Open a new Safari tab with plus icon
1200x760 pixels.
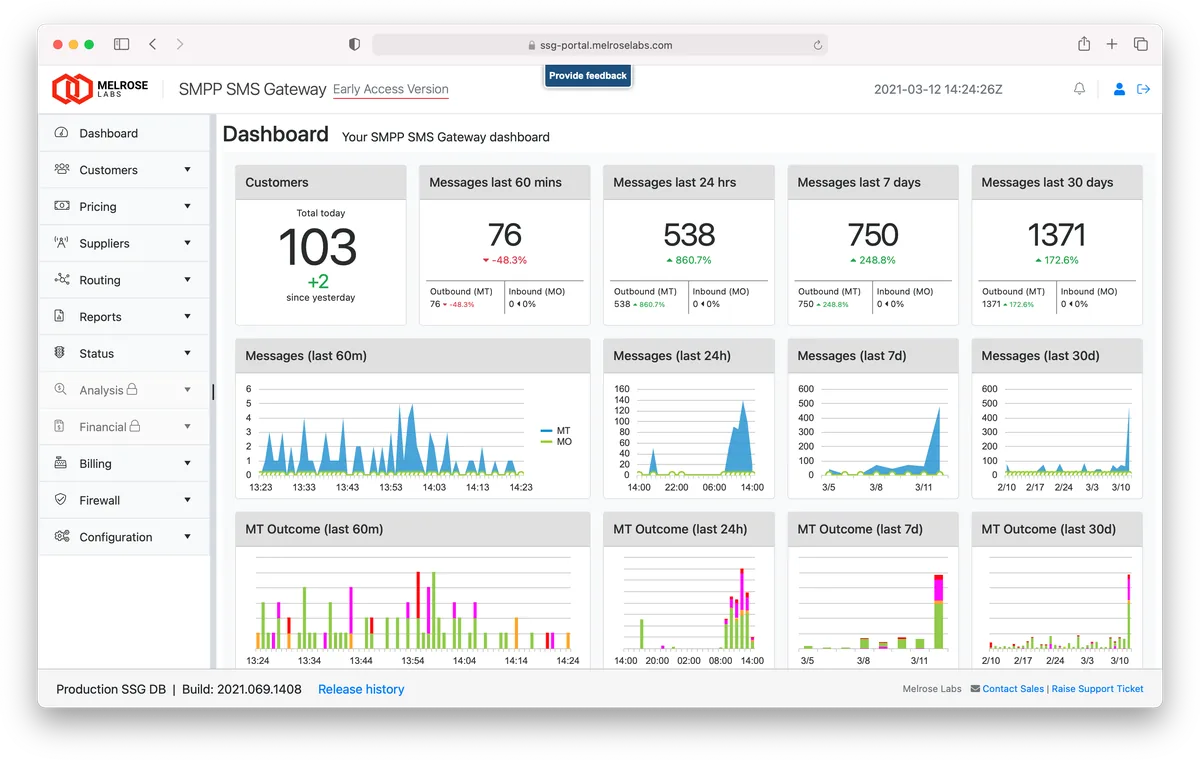pyautogui.click(x=1112, y=44)
